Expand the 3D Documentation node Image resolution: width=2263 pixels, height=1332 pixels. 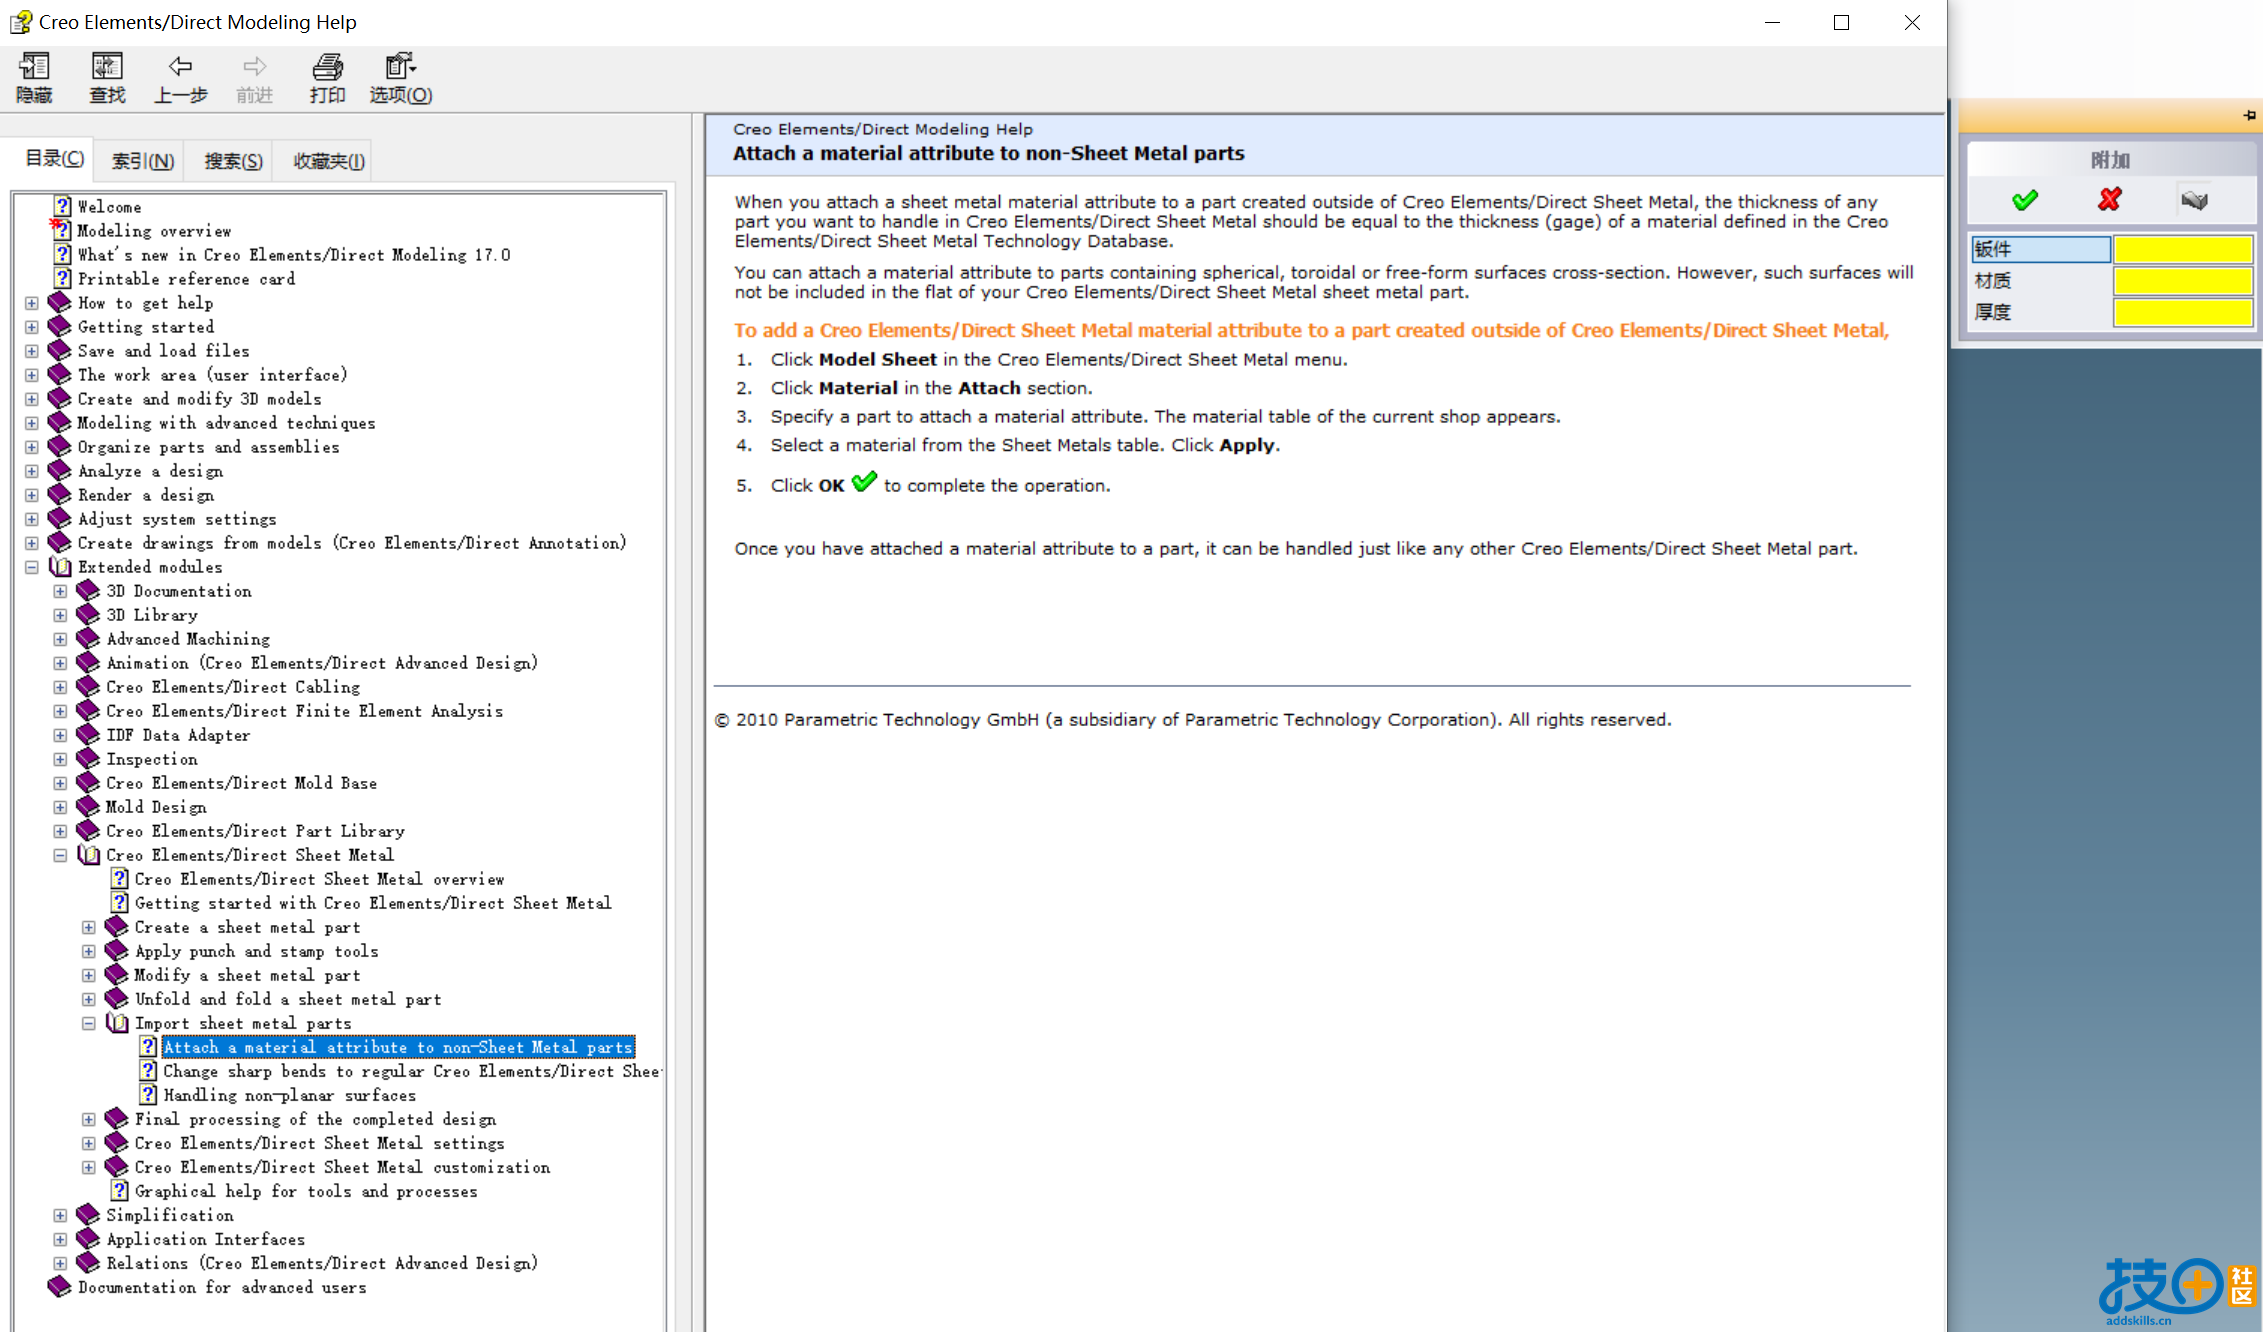point(60,591)
